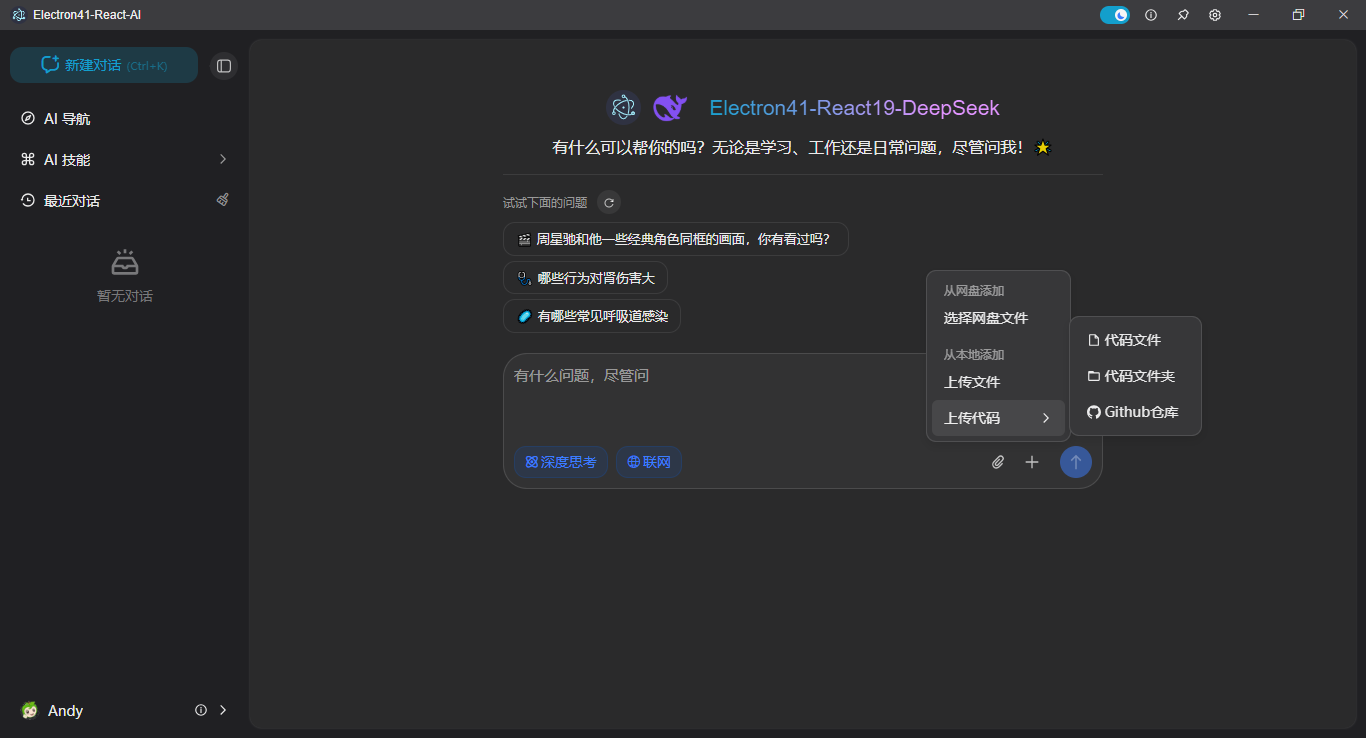Click the Electron logo icon
Image resolution: width=1366 pixels, height=738 pixels.
click(623, 107)
